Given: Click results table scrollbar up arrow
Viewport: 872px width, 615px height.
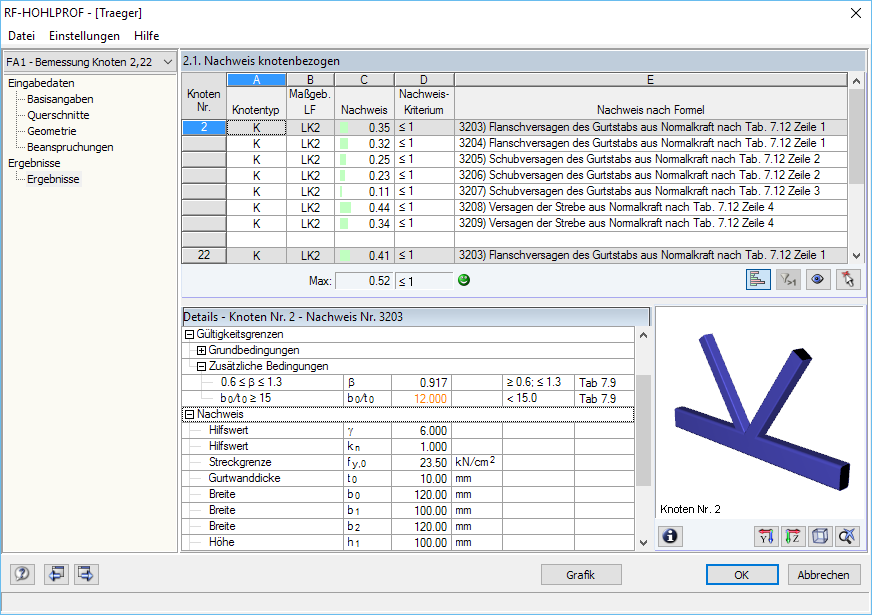Looking at the screenshot, I should click(x=856, y=81).
